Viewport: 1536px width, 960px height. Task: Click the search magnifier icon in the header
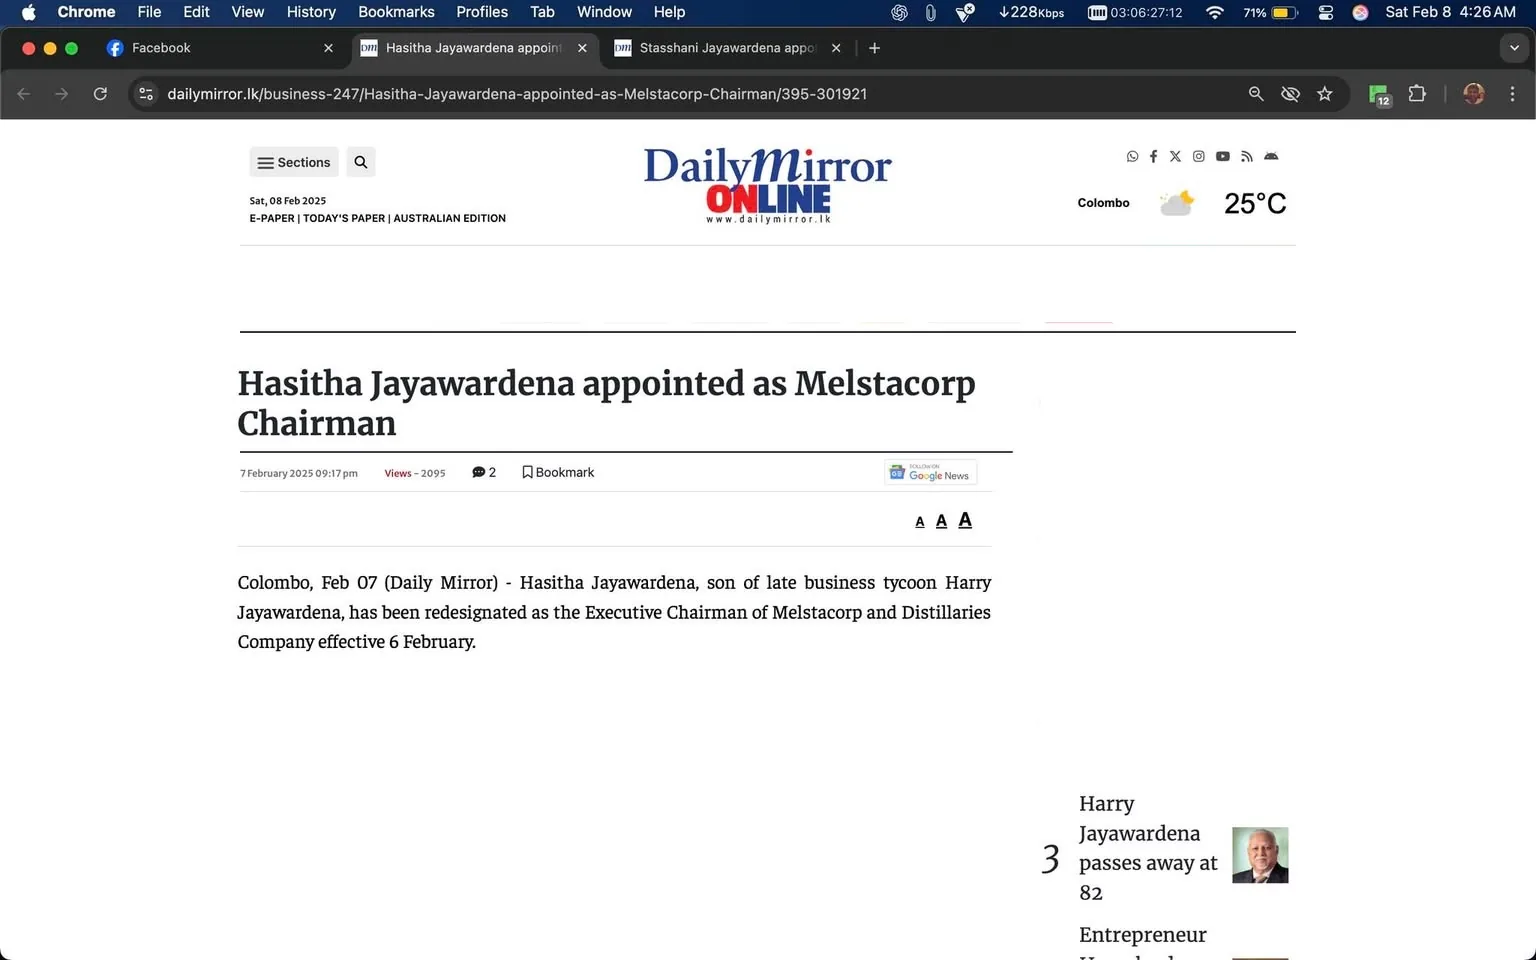pyautogui.click(x=360, y=161)
